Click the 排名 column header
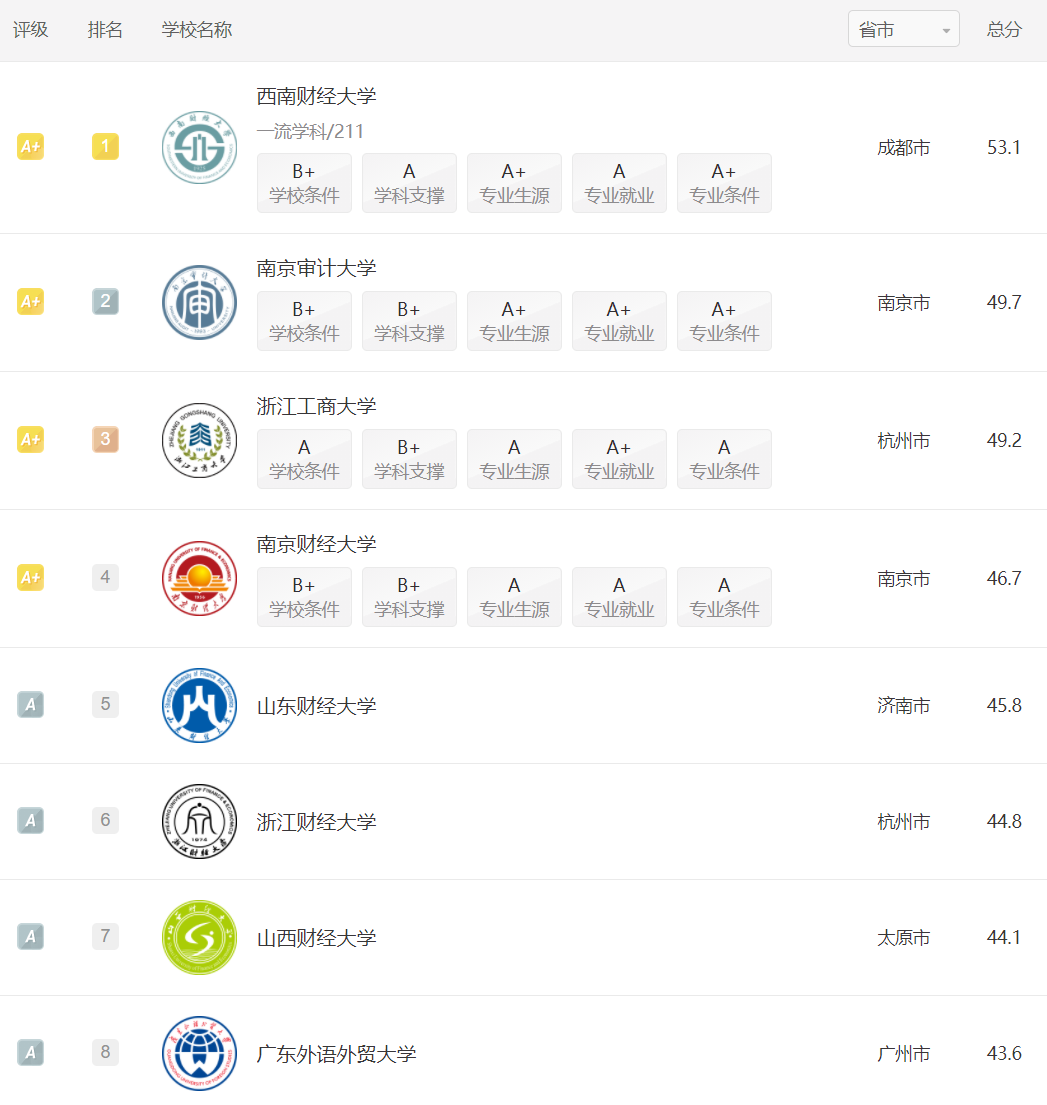This screenshot has width=1047, height=1105. click(105, 30)
